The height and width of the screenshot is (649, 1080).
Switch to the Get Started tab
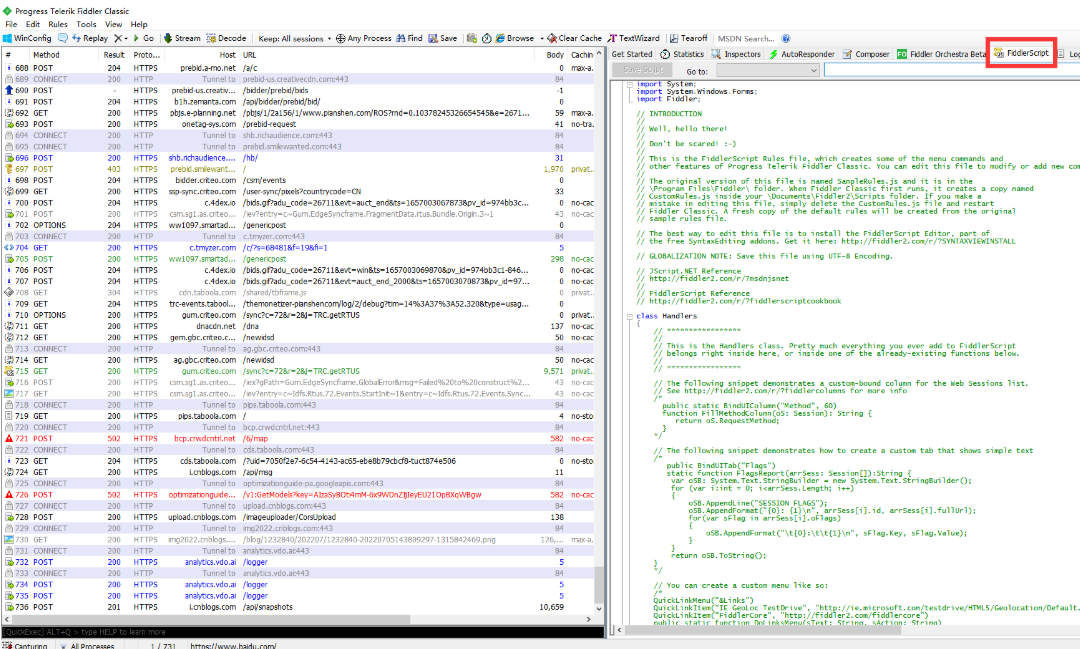(x=632, y=54)
